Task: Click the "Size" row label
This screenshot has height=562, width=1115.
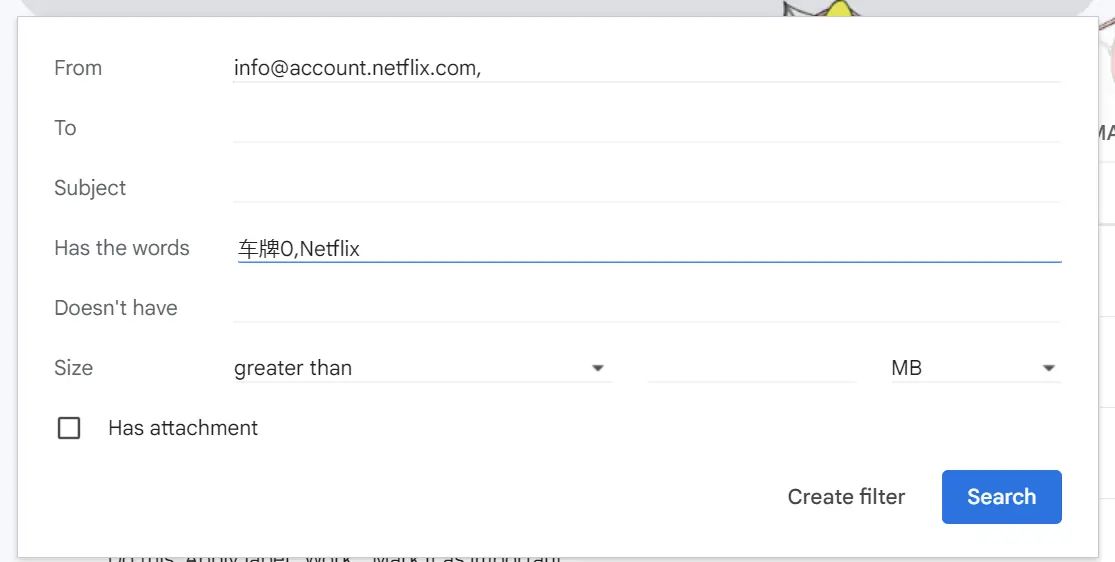Action: pos(73,368)
